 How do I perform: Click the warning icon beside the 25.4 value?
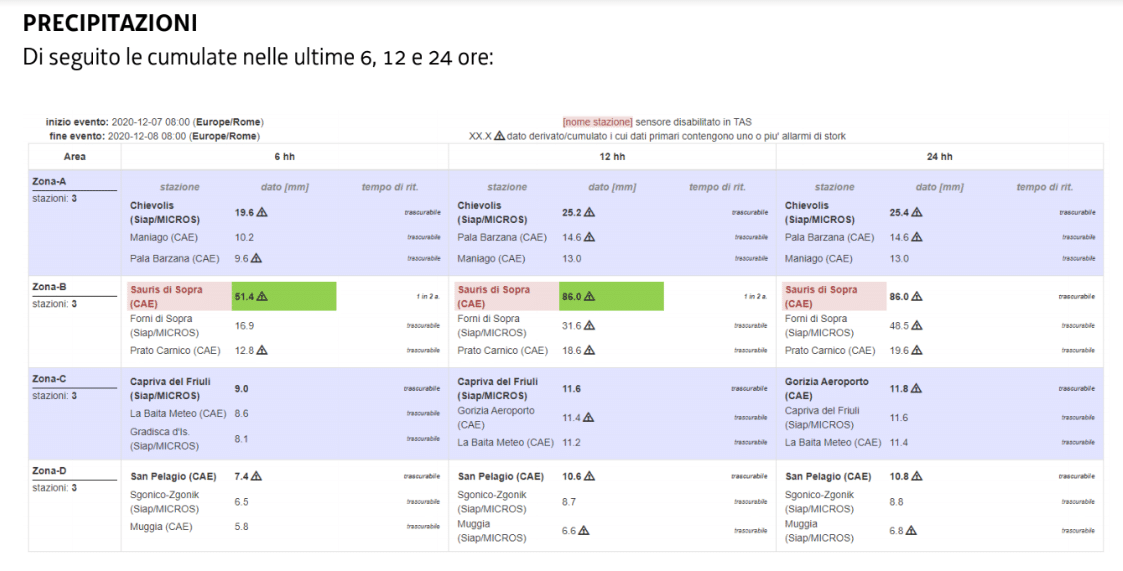point(917,212)
